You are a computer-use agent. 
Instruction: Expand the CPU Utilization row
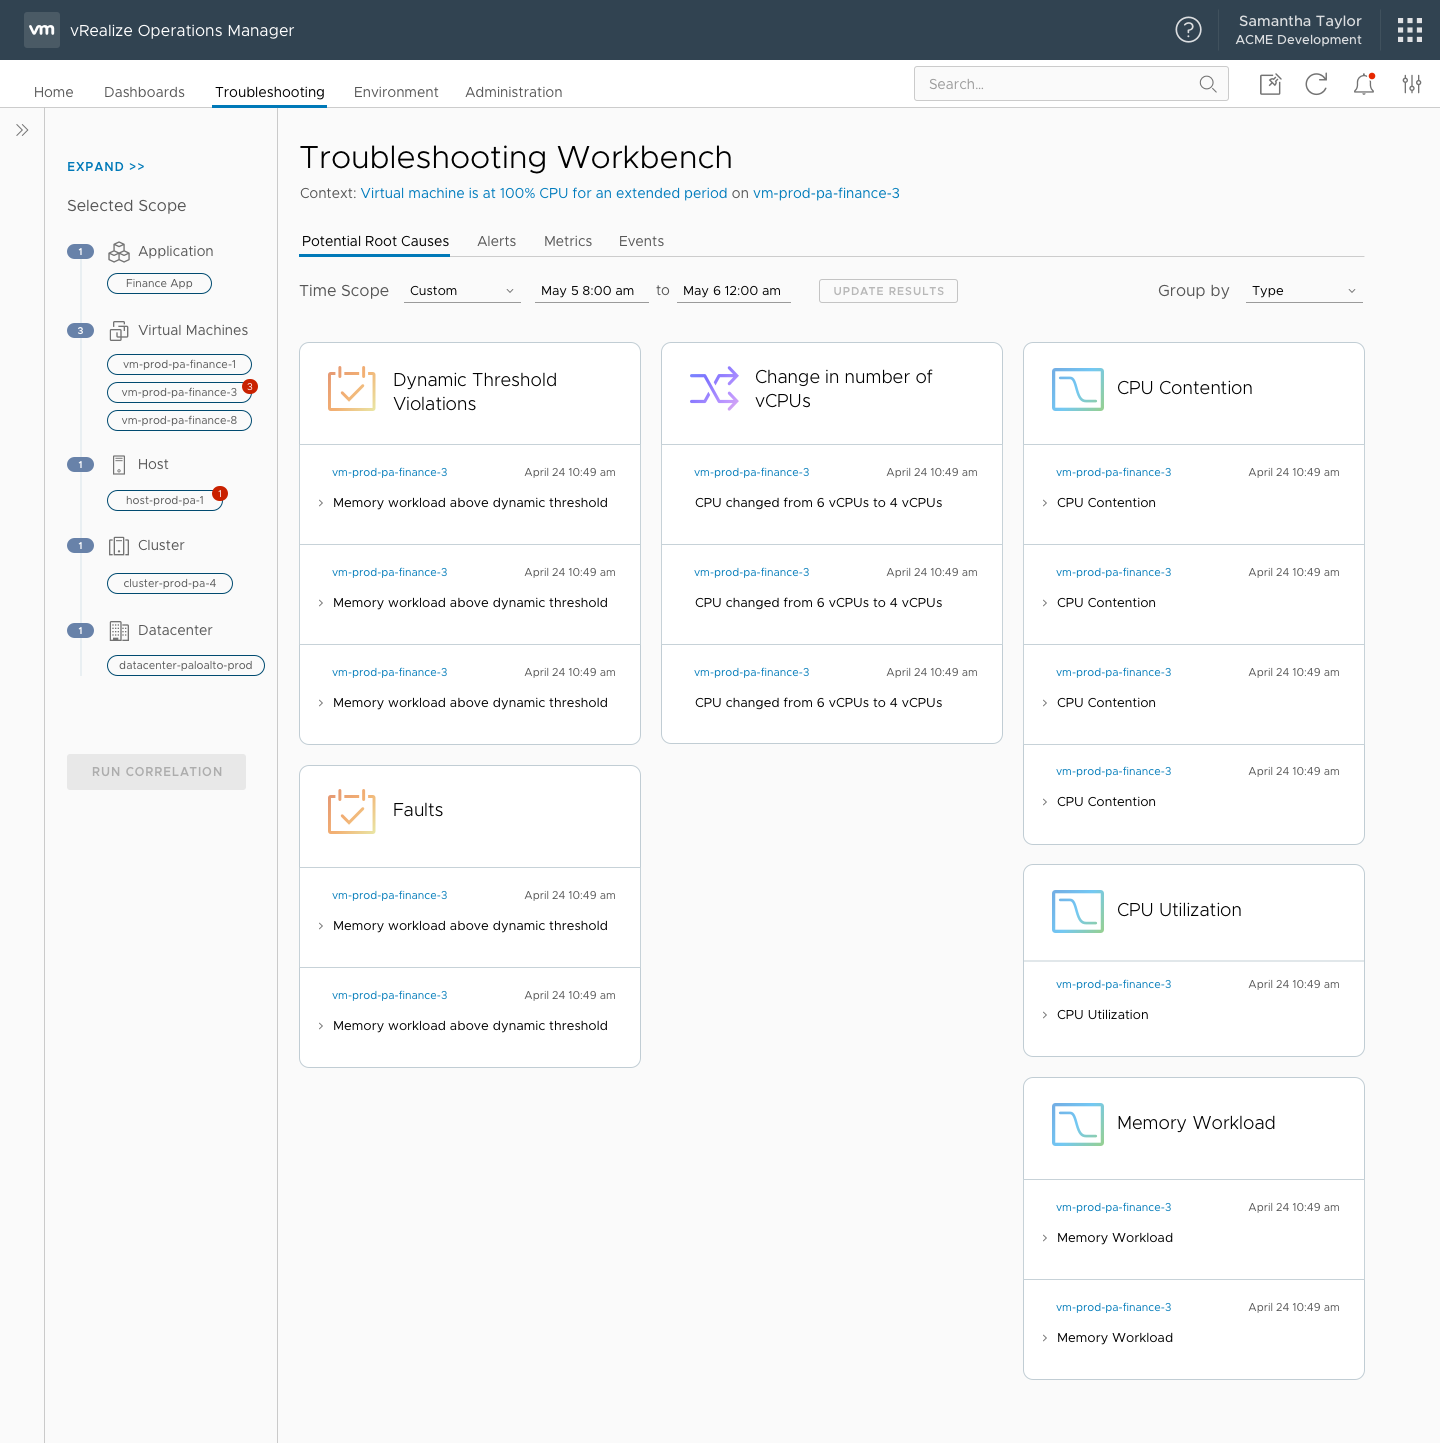coord(1045,1015)
